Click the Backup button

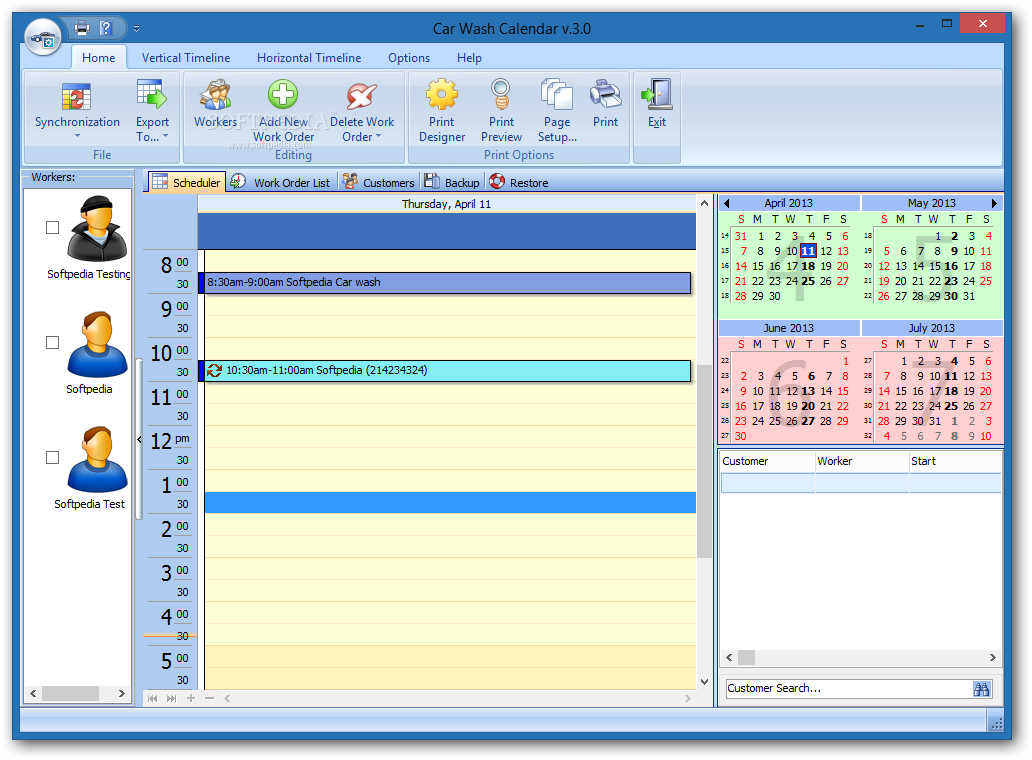point(452,182)
